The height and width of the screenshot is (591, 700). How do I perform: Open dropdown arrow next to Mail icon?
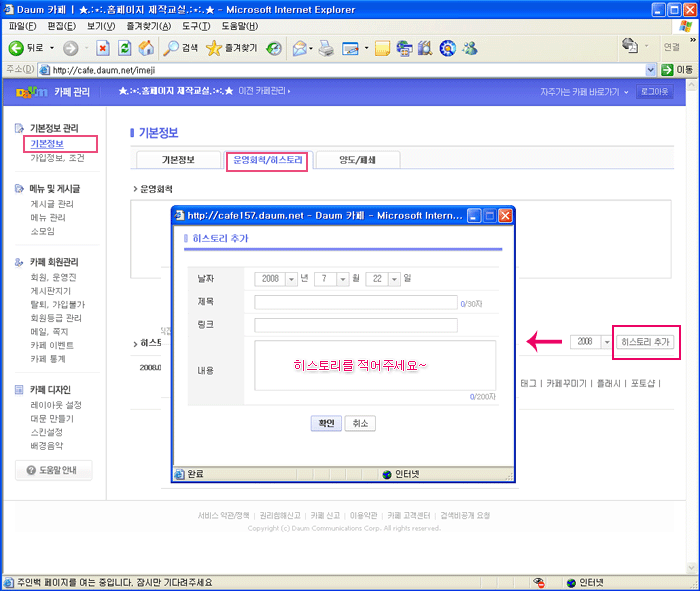311,48
